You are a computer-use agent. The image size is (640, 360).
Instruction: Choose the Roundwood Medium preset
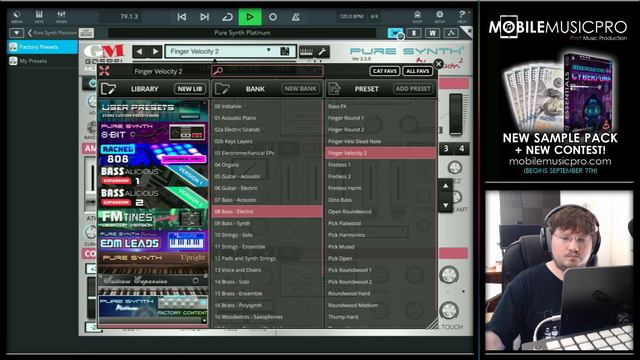pos(380,305)
